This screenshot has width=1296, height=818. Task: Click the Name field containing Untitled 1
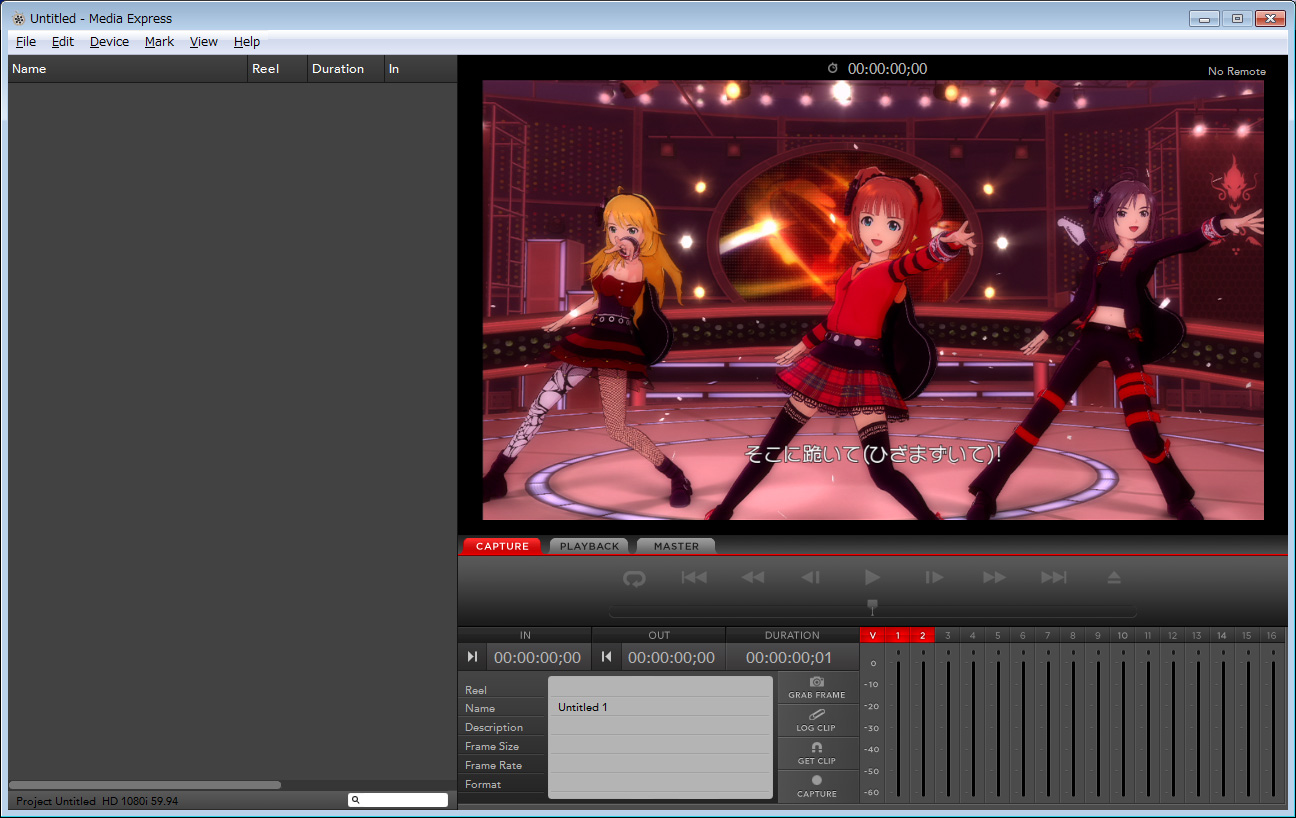(x=660, y=707)
